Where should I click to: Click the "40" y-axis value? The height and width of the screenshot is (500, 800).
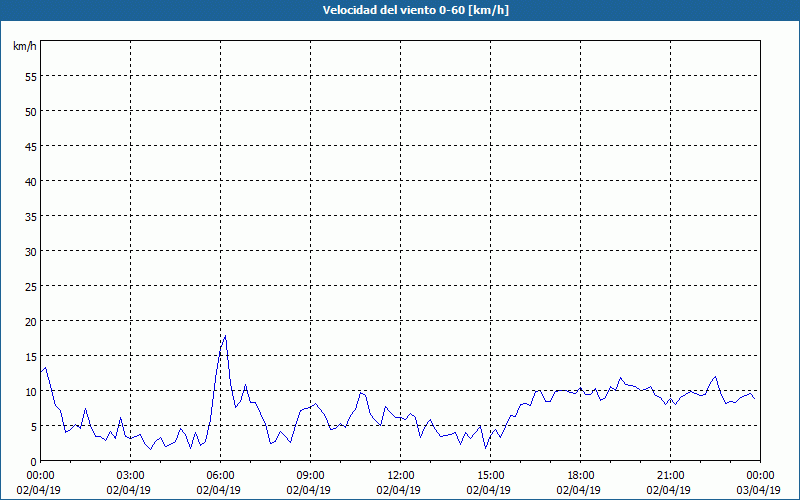pos(31,181)
